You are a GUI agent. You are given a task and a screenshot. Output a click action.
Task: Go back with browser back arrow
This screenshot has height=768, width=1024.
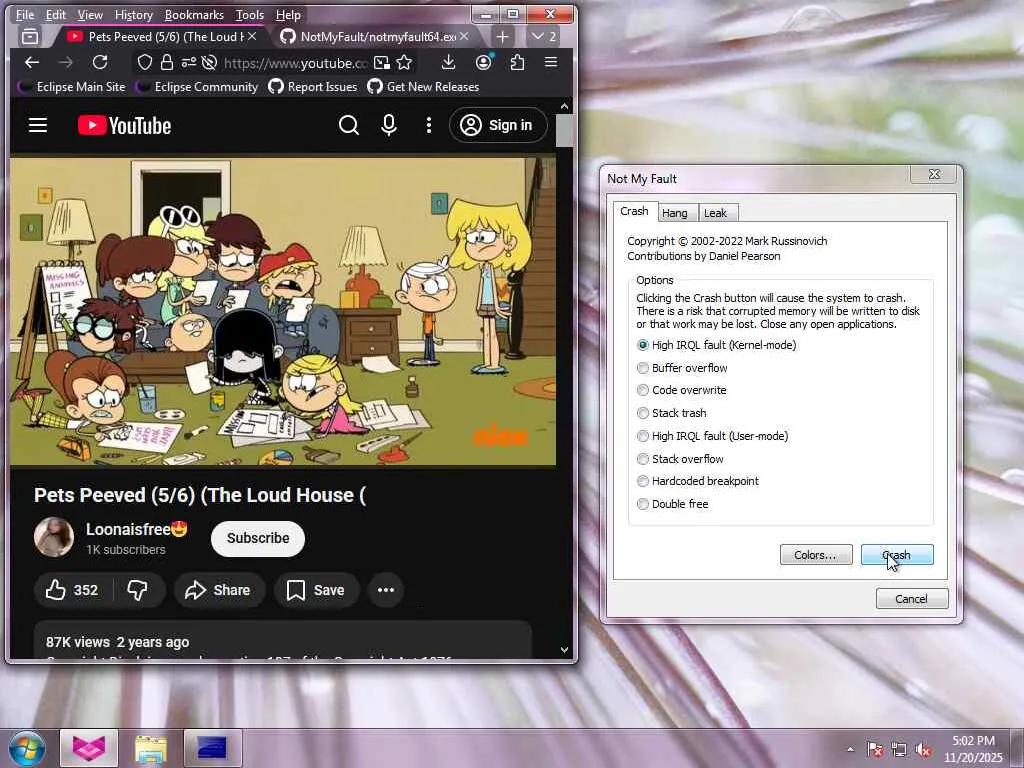click(31, 62)
